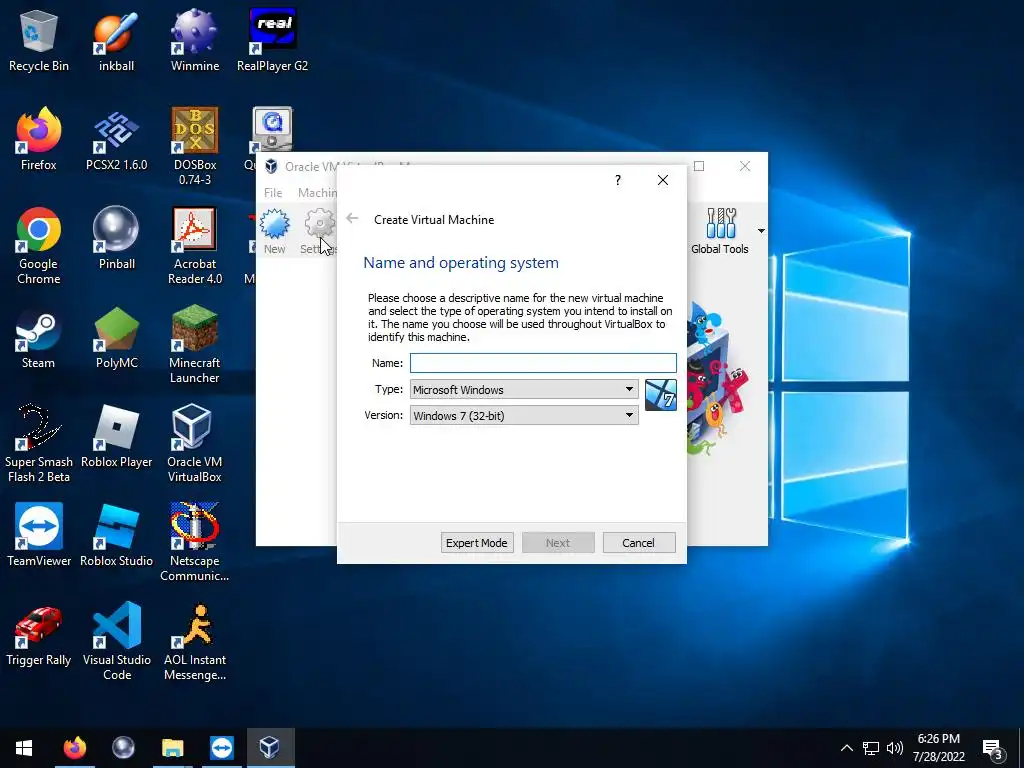
Task: Open Acrobat Reader 4.0 desktop shortcut
Action: point(195,246)
